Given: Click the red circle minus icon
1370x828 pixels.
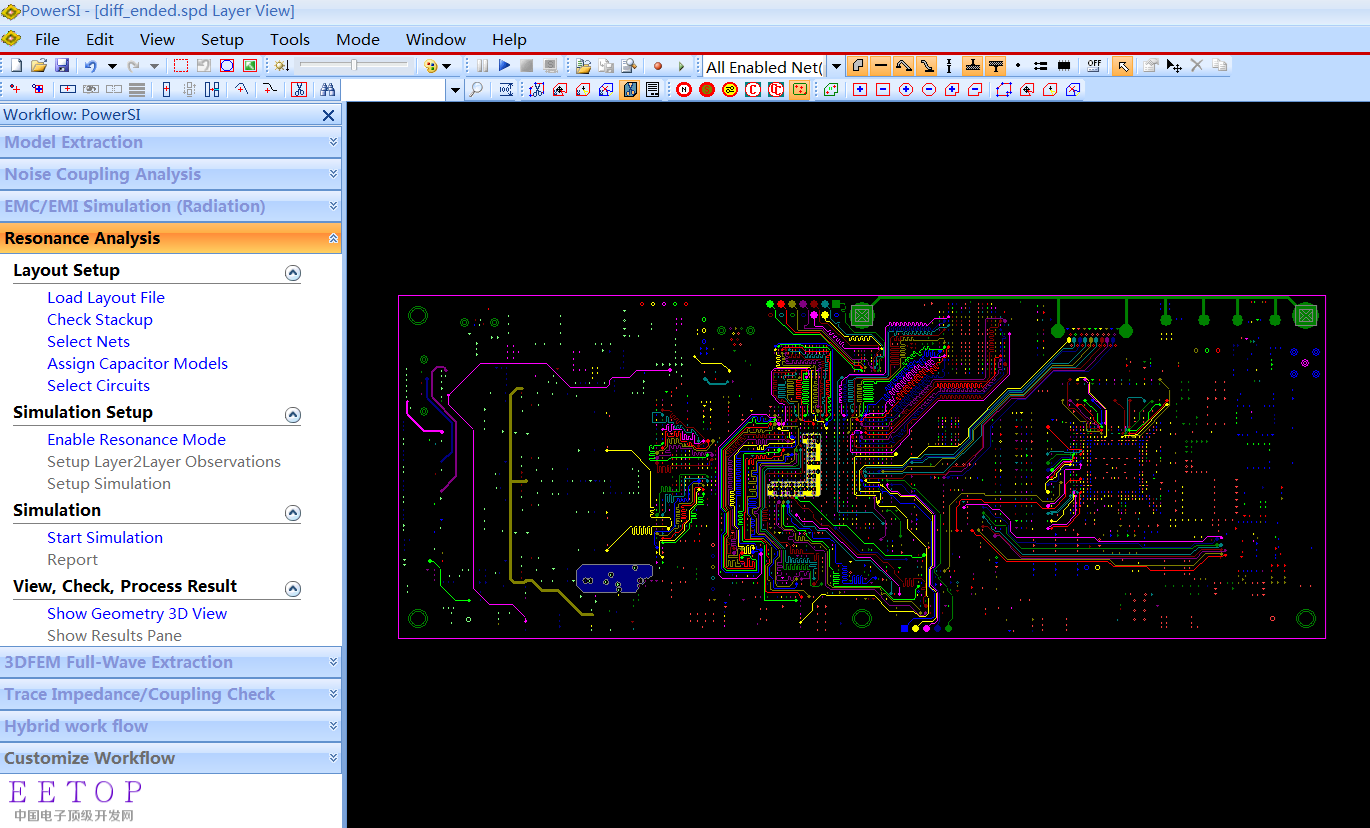Looking at the screenshot, I should 929,89.
